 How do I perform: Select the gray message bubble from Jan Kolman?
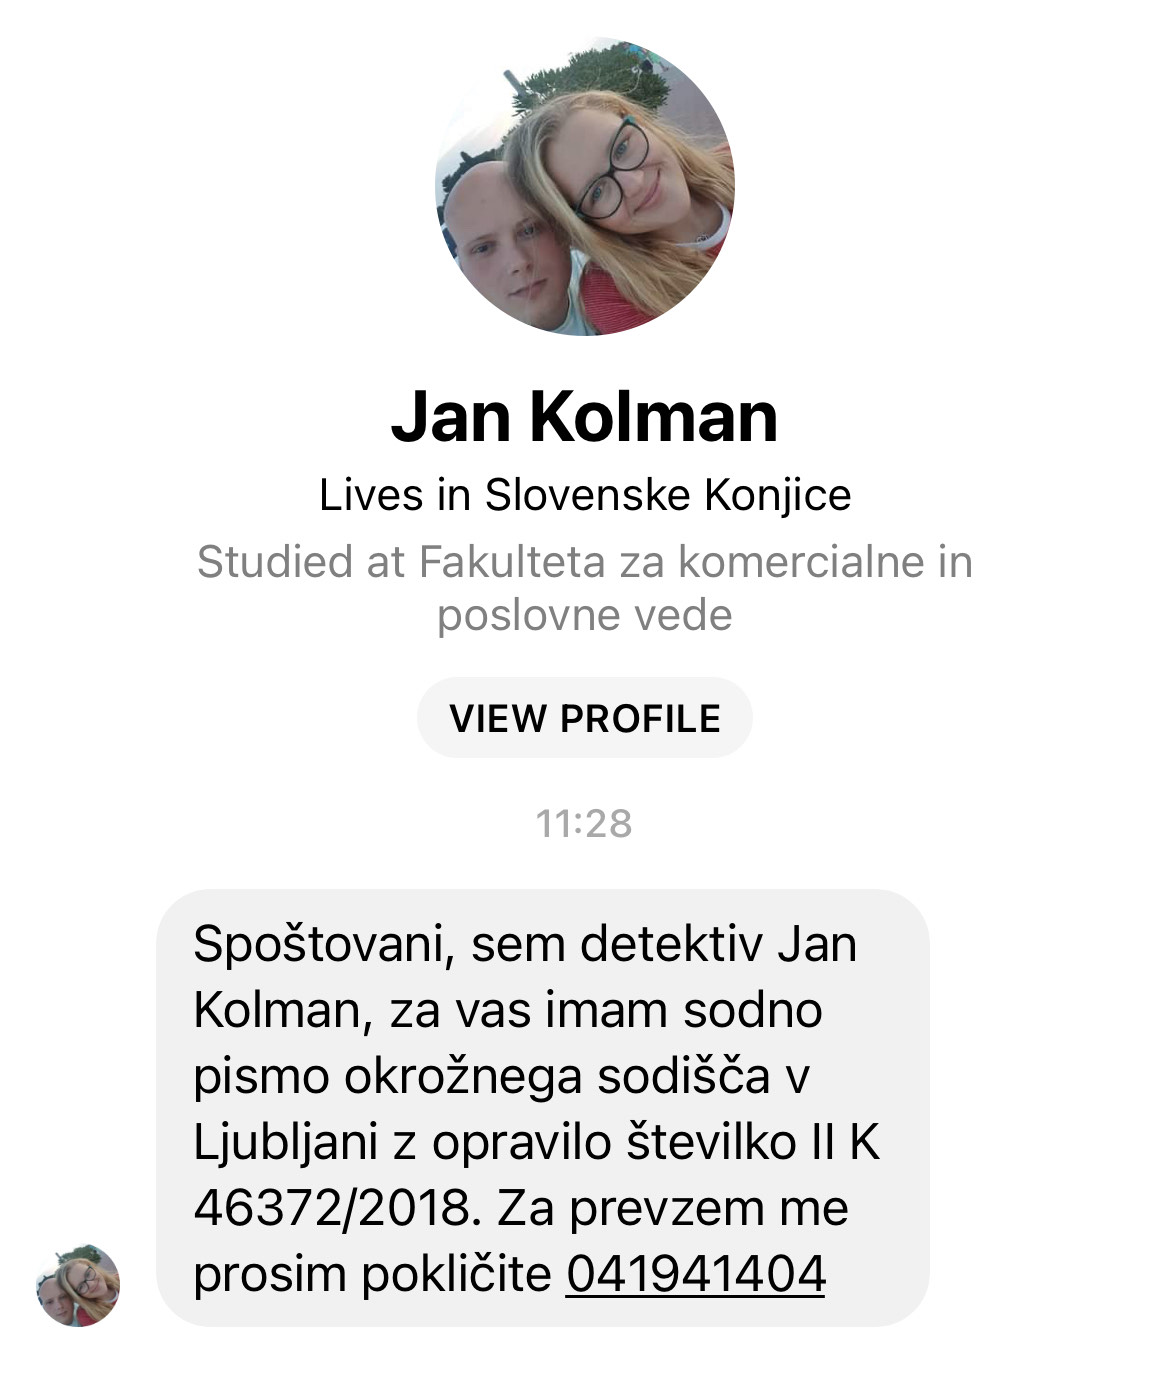(x=543, y=1108)
